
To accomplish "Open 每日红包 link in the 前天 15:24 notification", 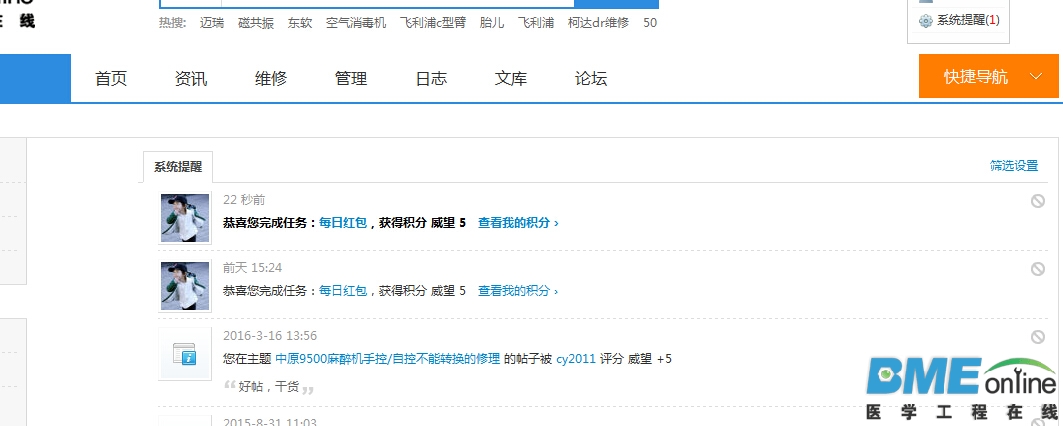I will [343, 291].
